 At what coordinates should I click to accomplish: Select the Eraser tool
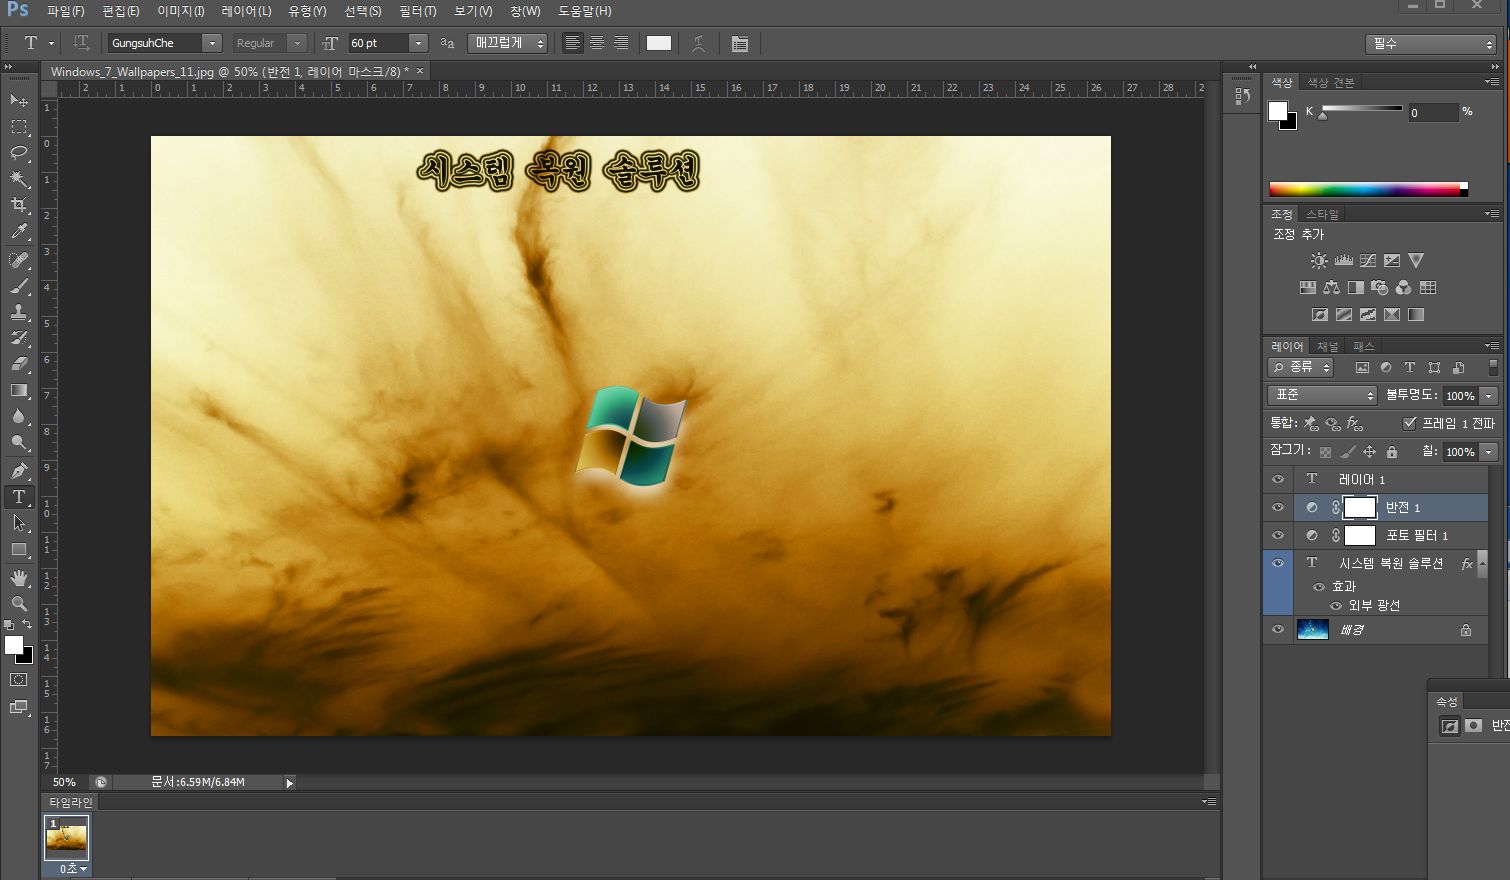tap(19, 364)
